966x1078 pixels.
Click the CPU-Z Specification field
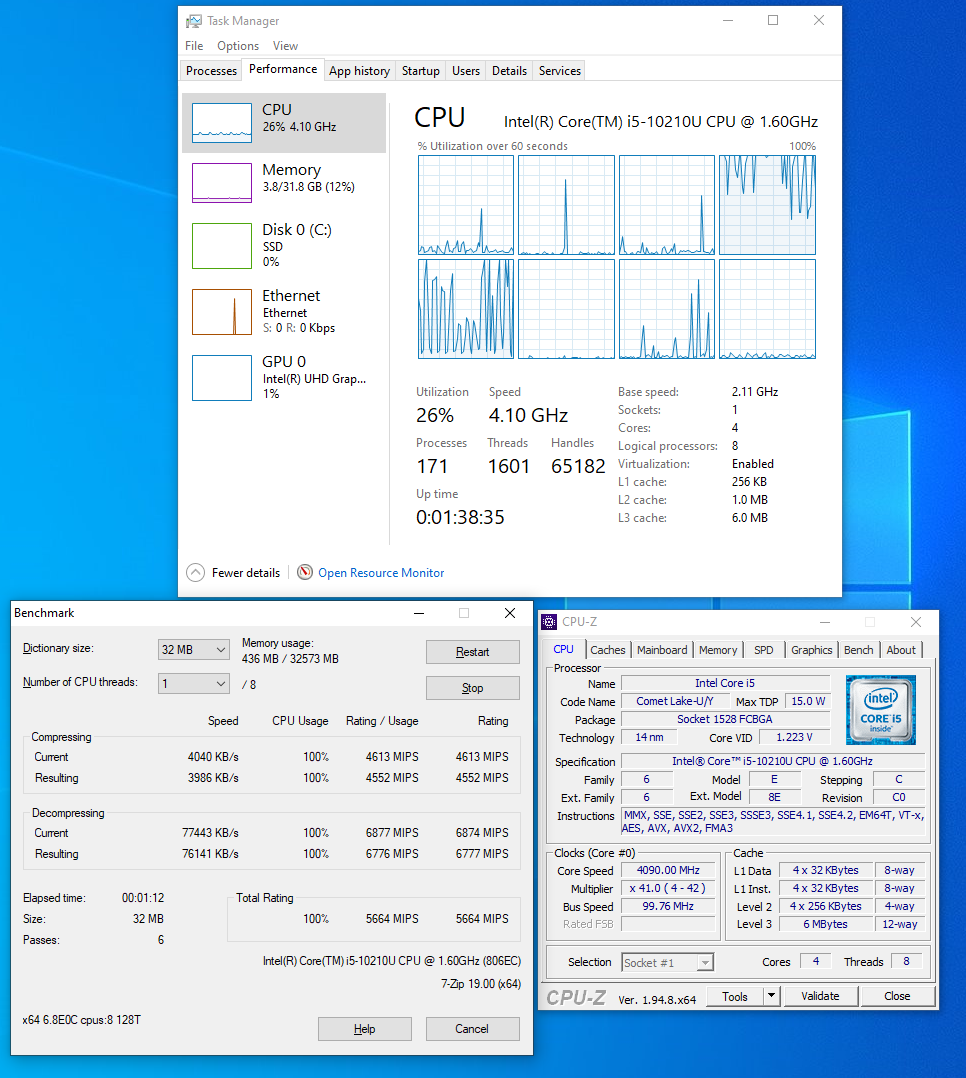coord(772,761)
